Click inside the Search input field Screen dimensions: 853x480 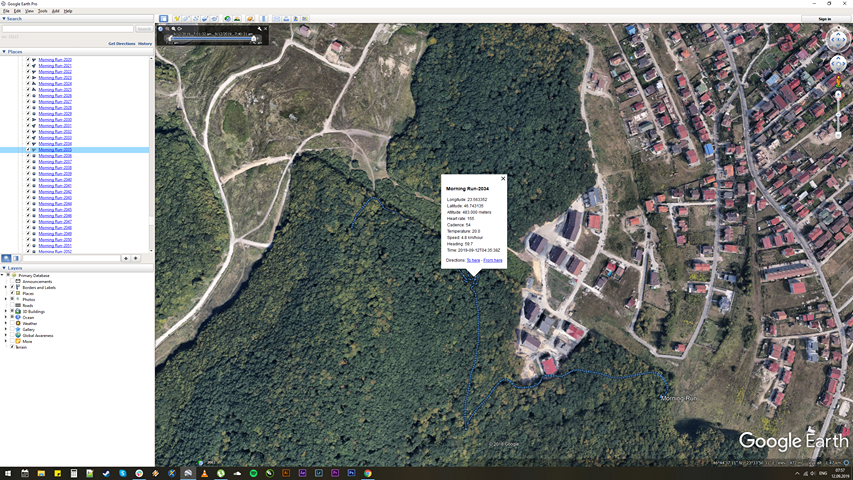(x=66, y=29)
